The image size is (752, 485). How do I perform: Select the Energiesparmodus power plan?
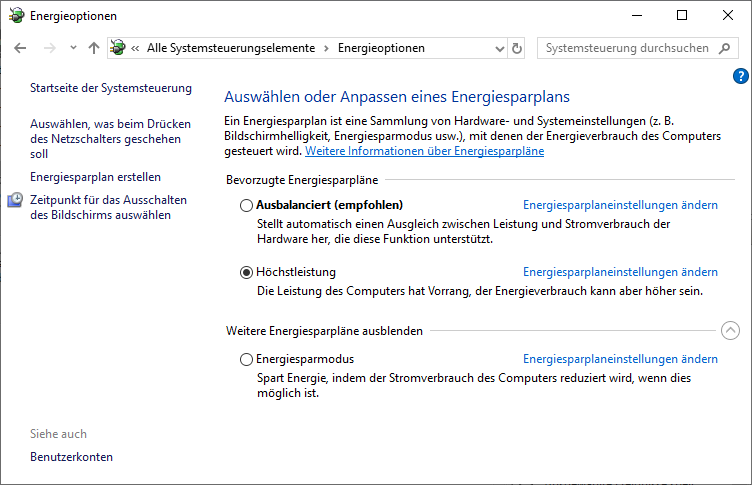tap(247, 359)
